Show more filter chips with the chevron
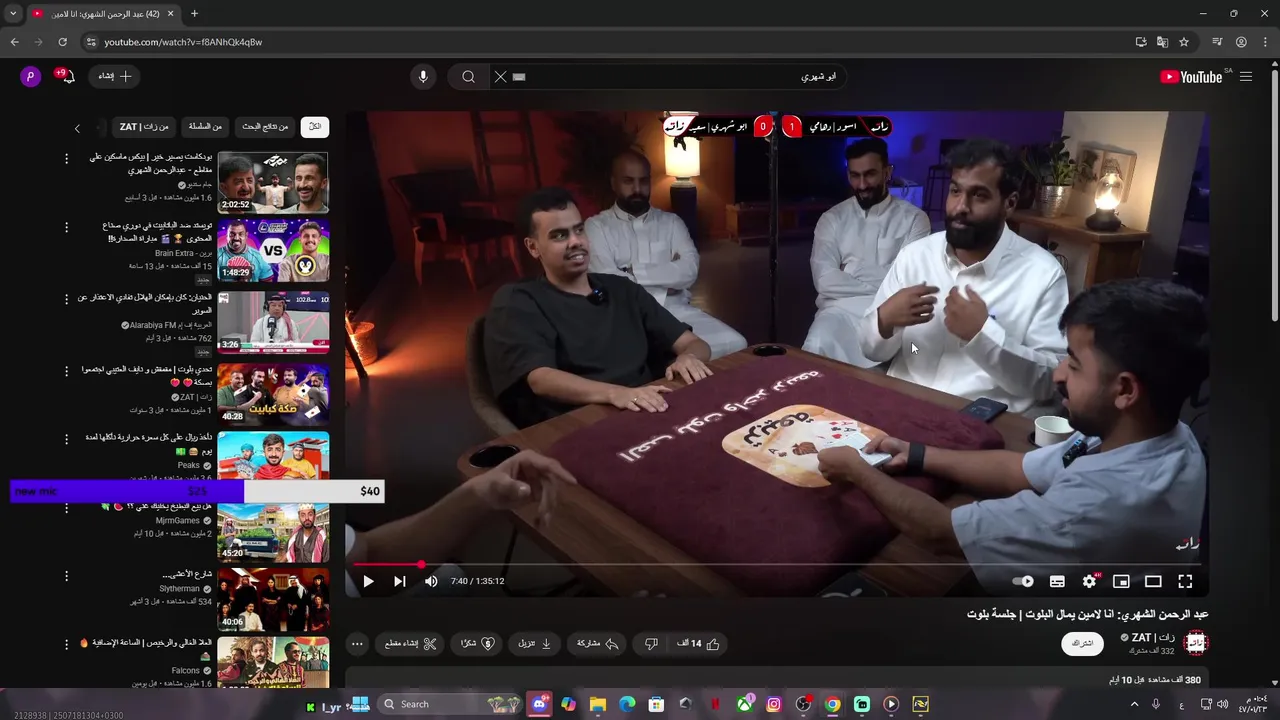The image size is (1280, 720). click(77, 128)
